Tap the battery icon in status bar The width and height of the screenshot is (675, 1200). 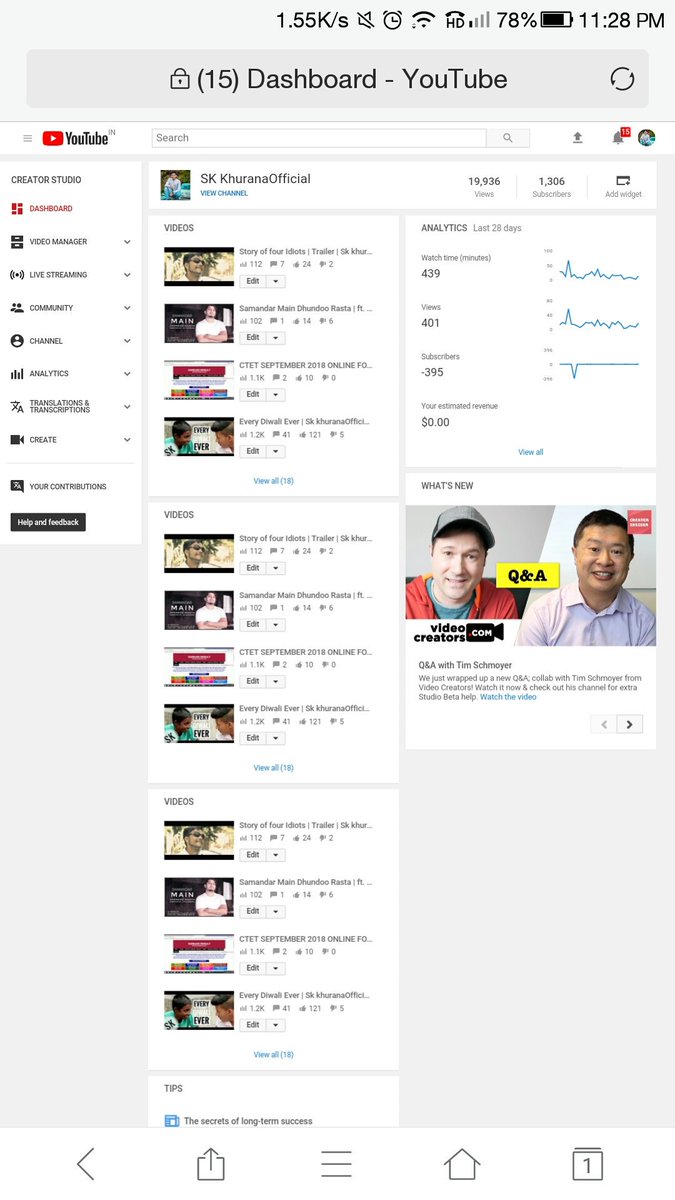(x=557, y=19)
